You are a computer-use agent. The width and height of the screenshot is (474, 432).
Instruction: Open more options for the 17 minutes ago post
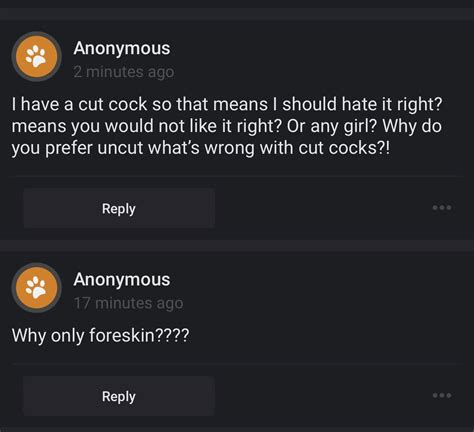[442, 395]
